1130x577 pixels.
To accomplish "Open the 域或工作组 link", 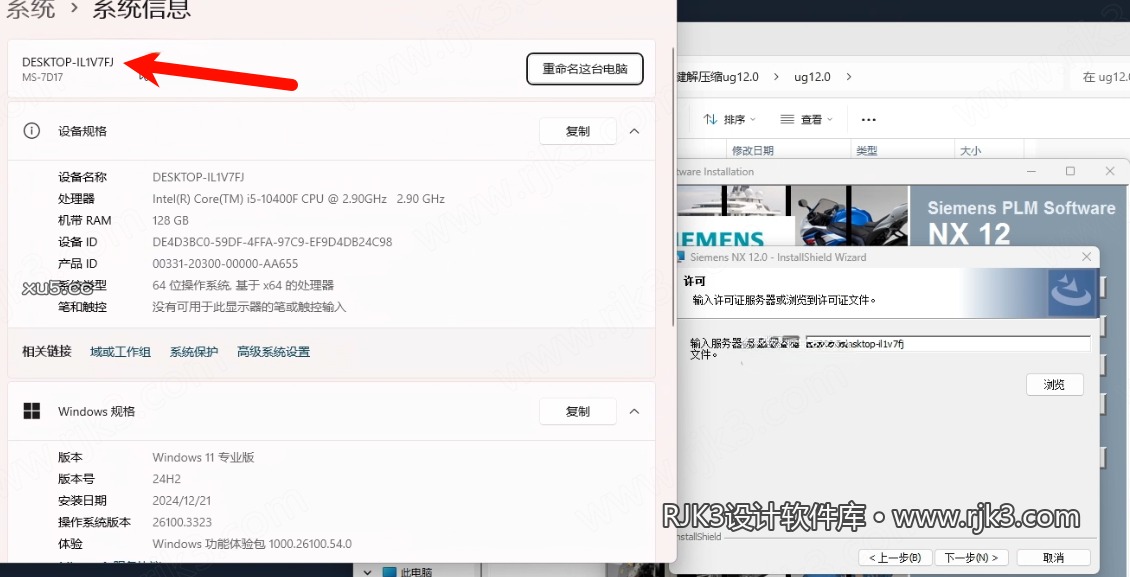I will coord(120,352).
